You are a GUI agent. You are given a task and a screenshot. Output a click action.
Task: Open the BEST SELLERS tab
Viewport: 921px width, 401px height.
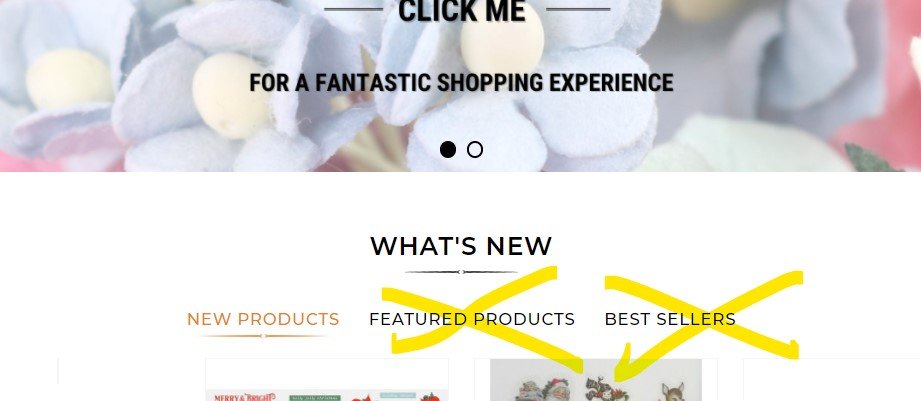[670, 319]
